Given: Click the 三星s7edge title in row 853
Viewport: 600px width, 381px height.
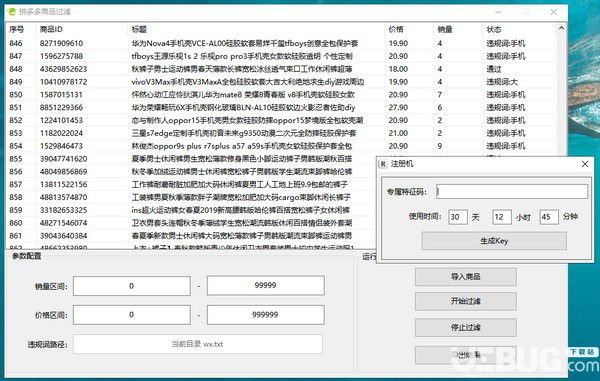Looking at the screenshot, I should click(x=244, y=133).
